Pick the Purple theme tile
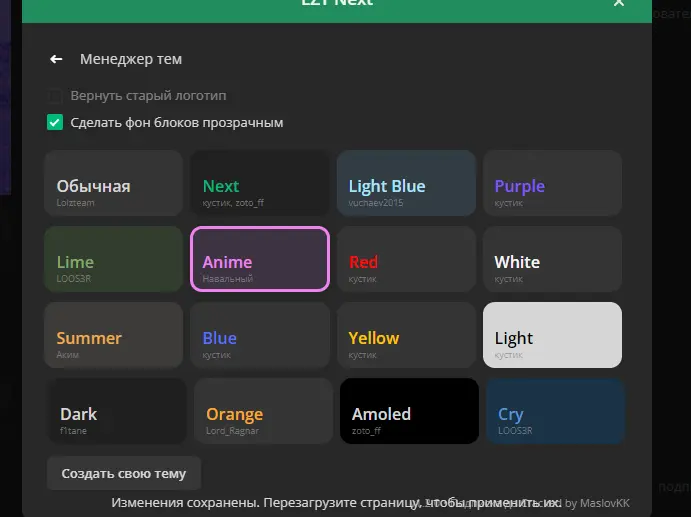This screenshot has height=517, width=691. point(552,183)
